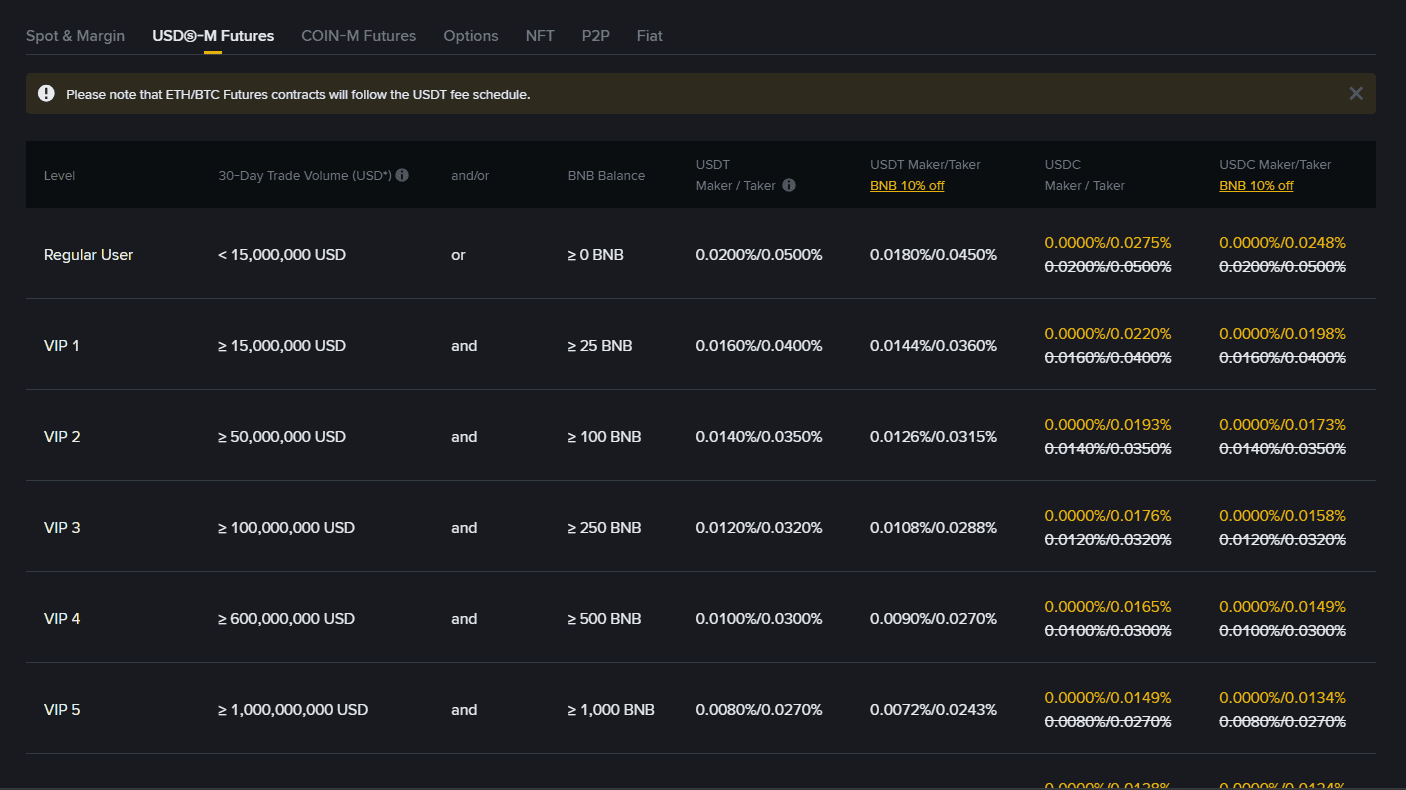
Task: Click the ETH/BTC Futures fee schedule notice text
Action: pyautogui.click(x=298, y=95)
